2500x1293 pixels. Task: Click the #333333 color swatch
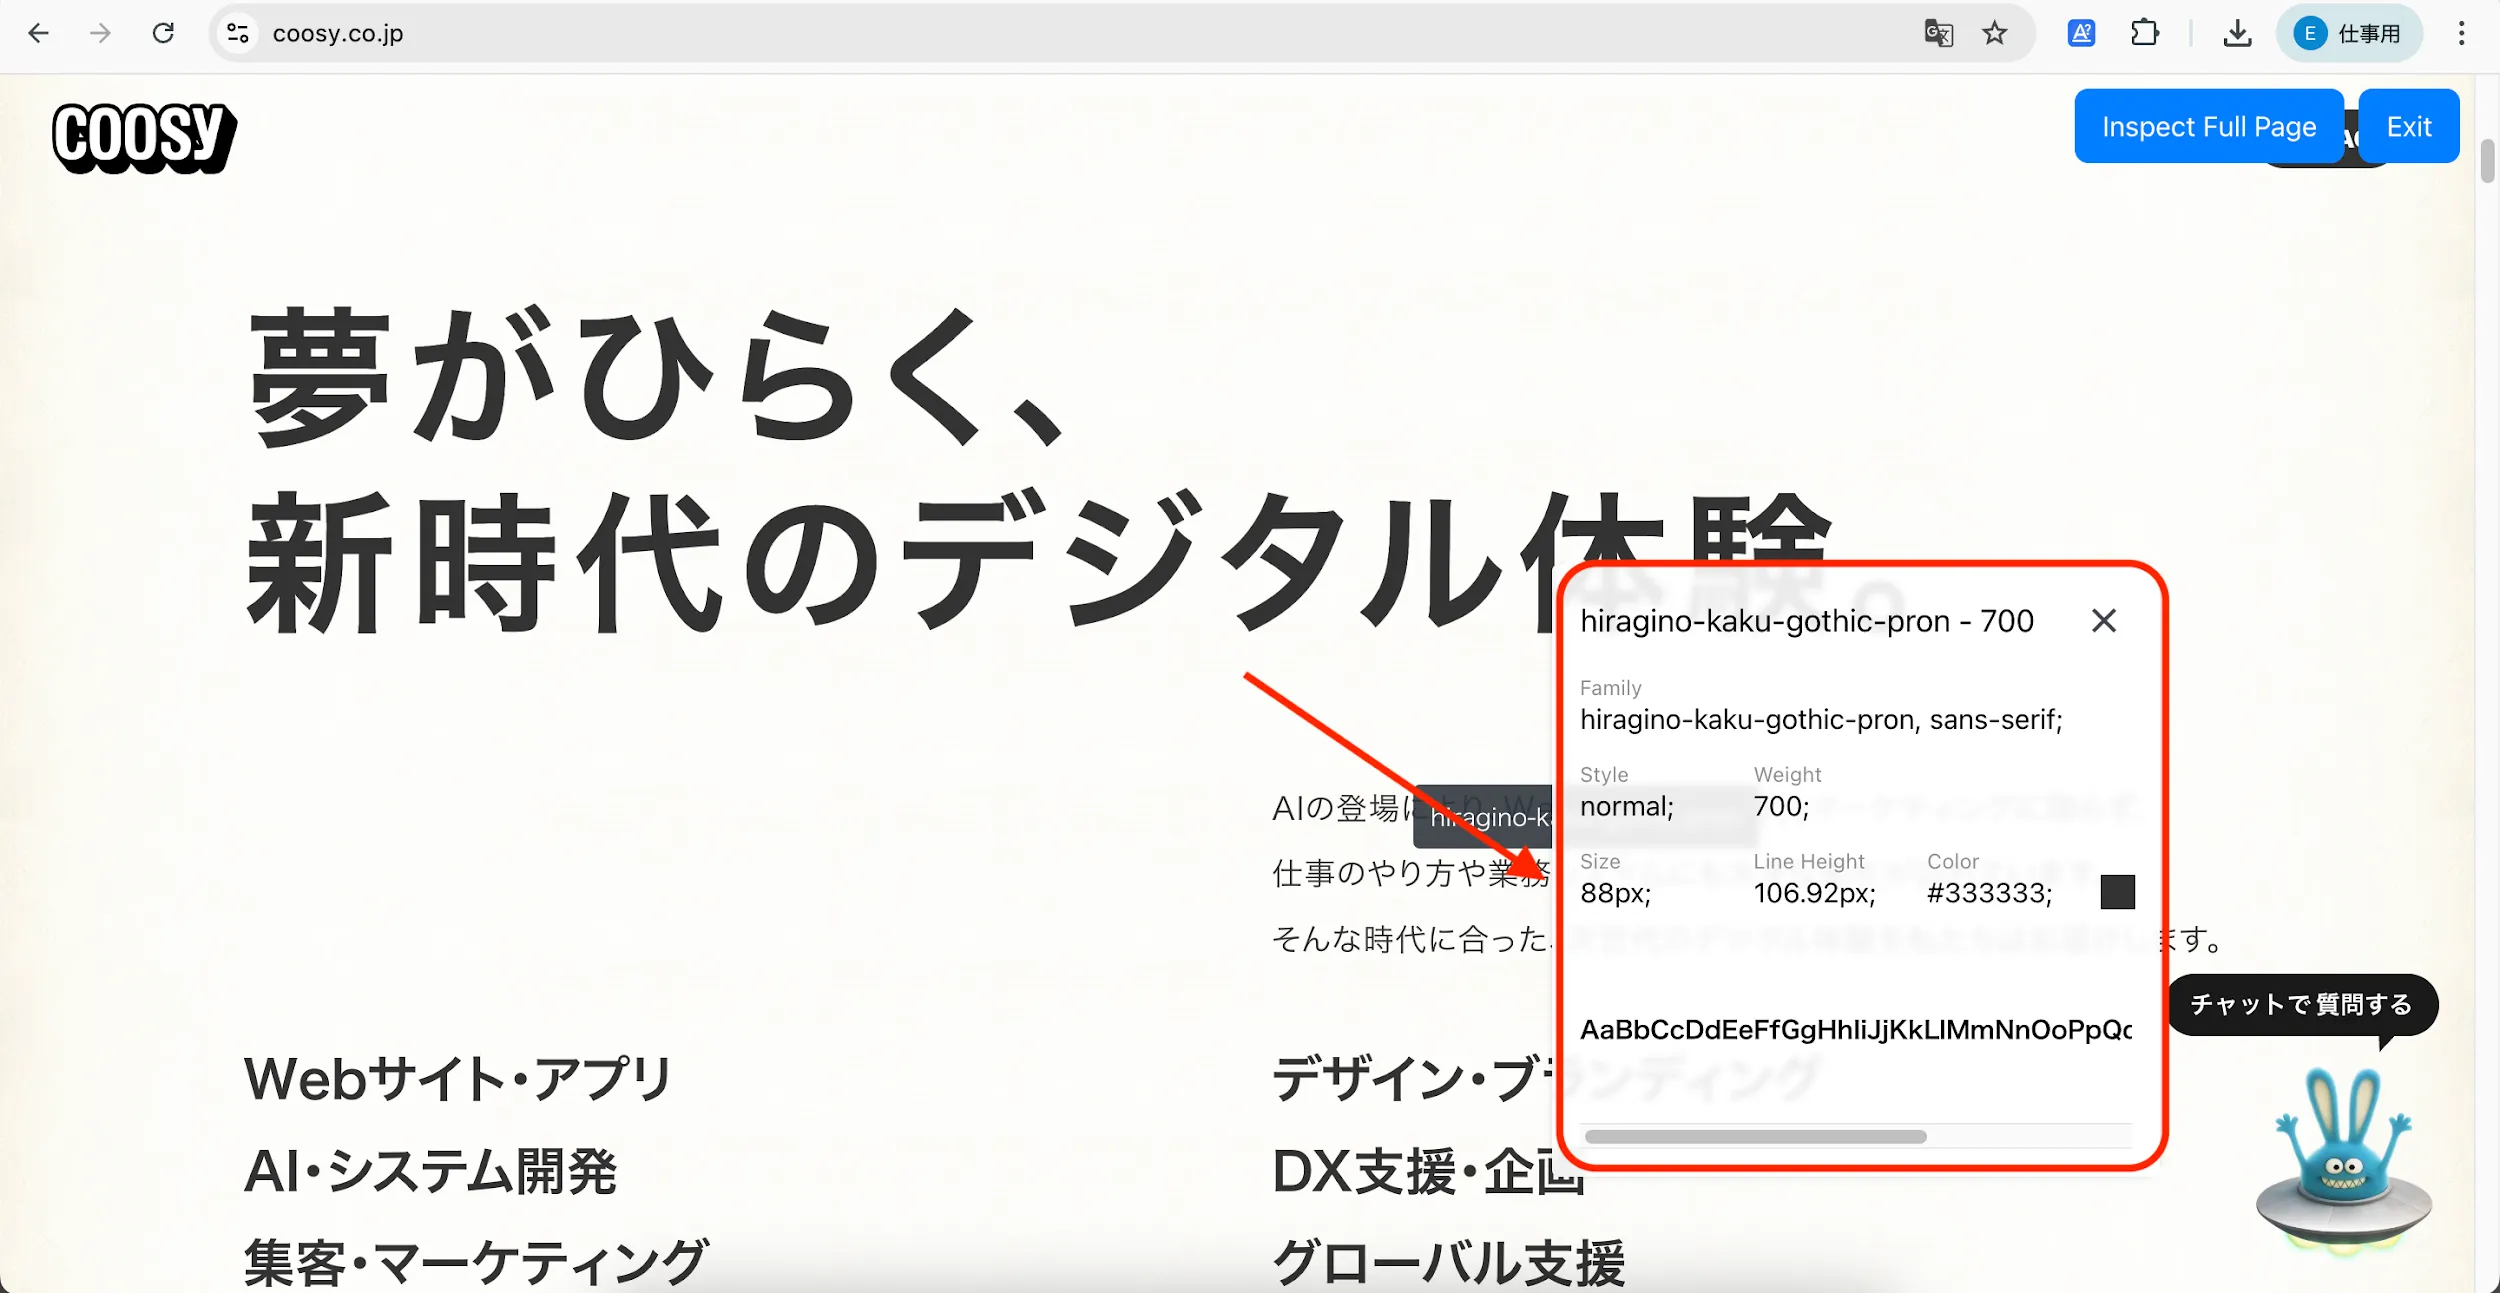2117,892
